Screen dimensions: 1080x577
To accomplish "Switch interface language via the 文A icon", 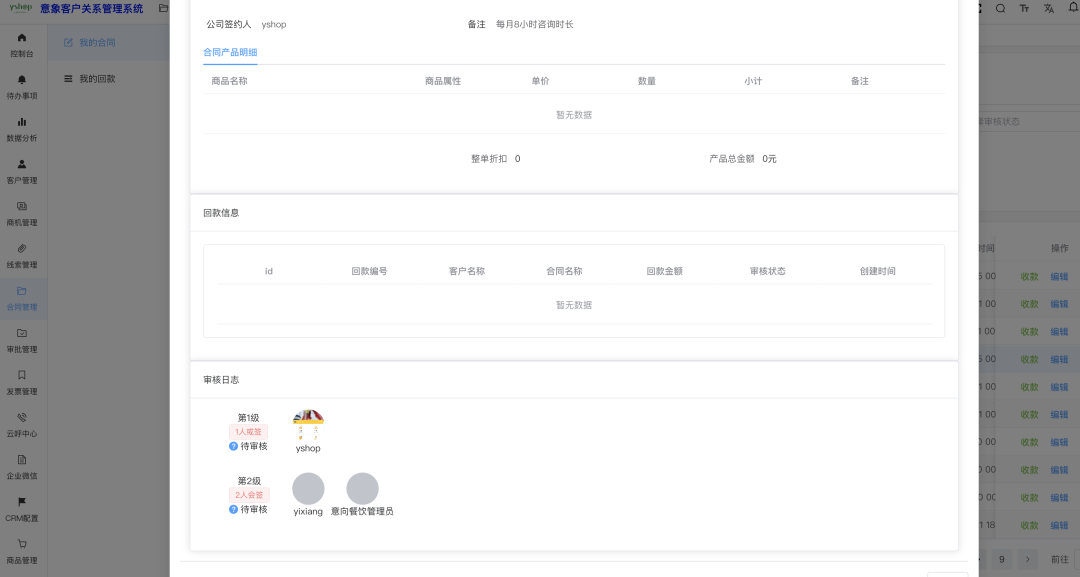I will click(1048, 8).
